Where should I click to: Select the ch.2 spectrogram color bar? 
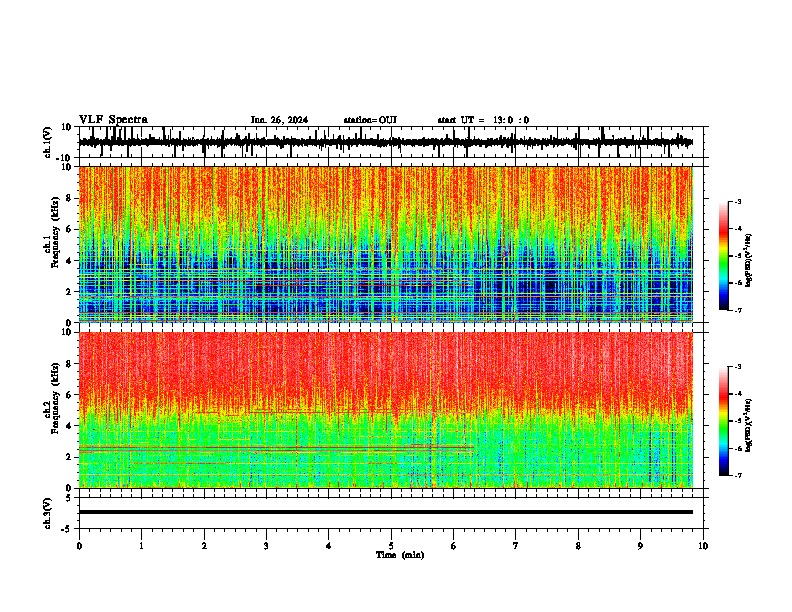click(724, 421)
